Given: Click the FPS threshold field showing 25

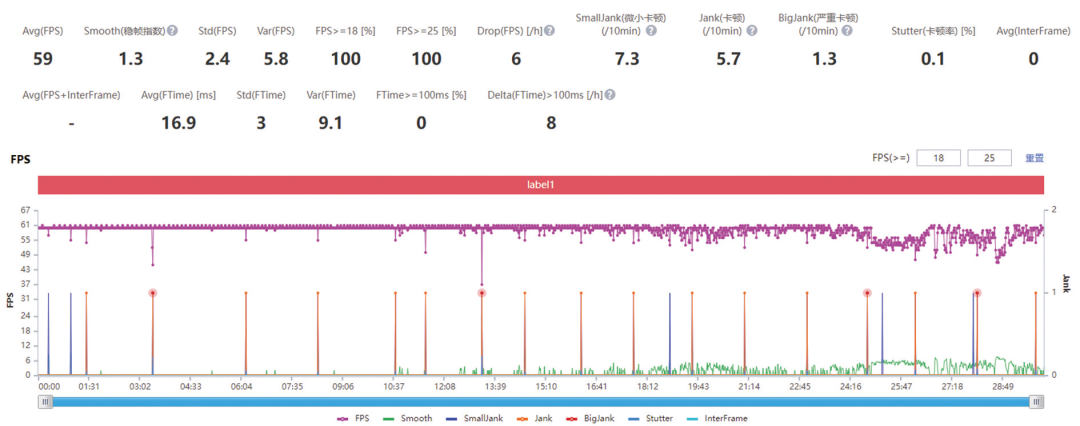Looking at the screenshot, I should (989, 158).
